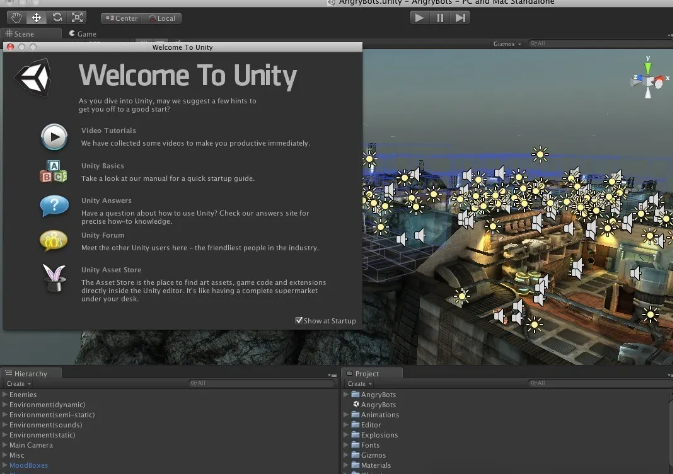Select the Hand tool in toolbar

click(17, 17)
